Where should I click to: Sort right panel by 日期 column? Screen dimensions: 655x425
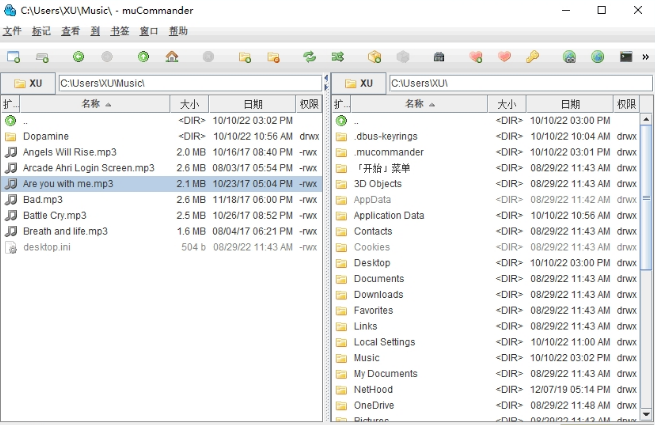[x=570, y=104]
